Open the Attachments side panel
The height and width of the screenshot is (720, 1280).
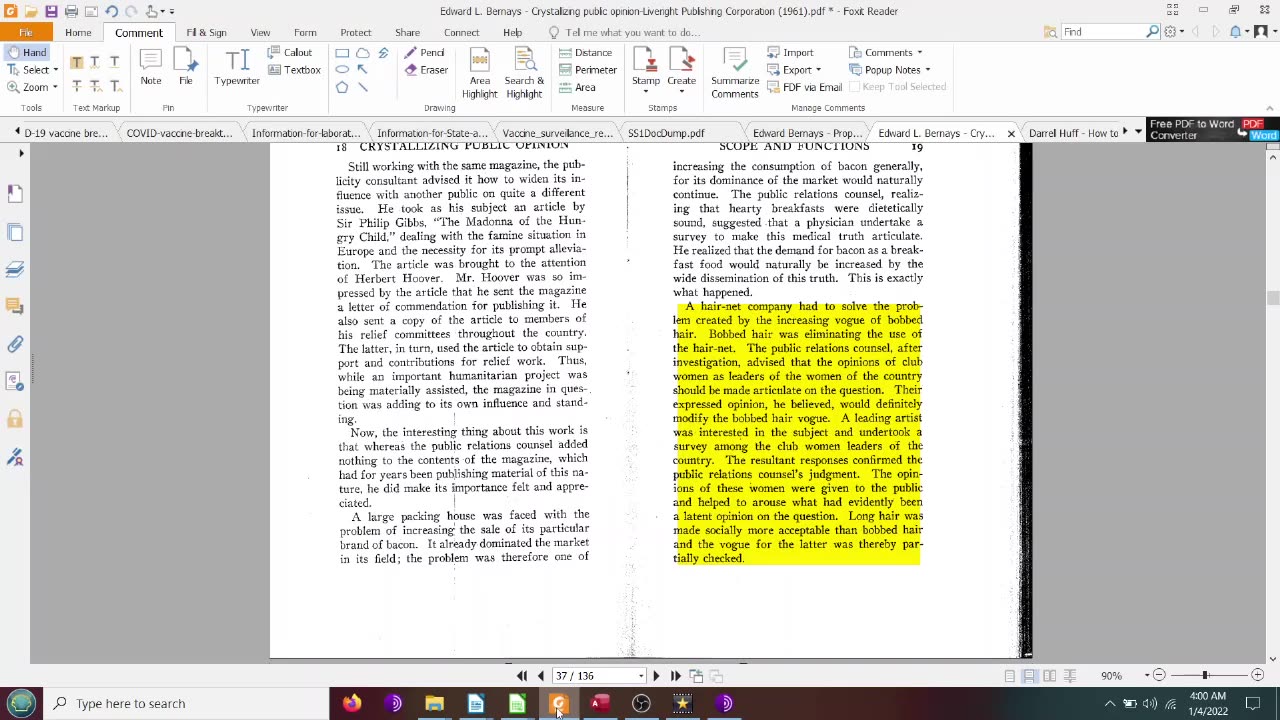click(15, 344)
